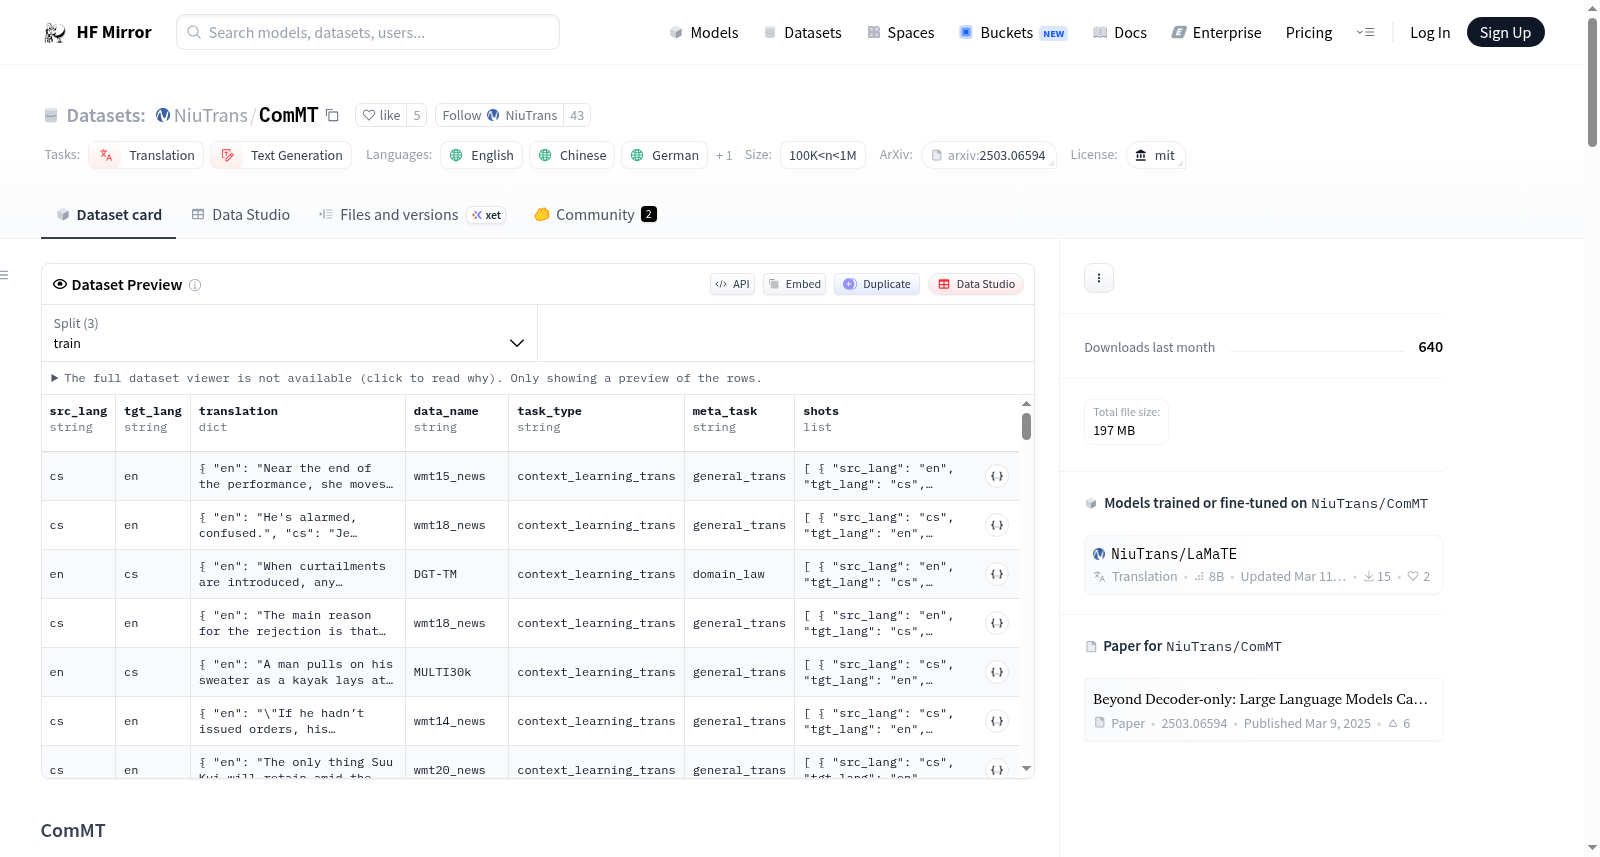Expand the wmt14_news row JSON

click(x=997, y=721)
